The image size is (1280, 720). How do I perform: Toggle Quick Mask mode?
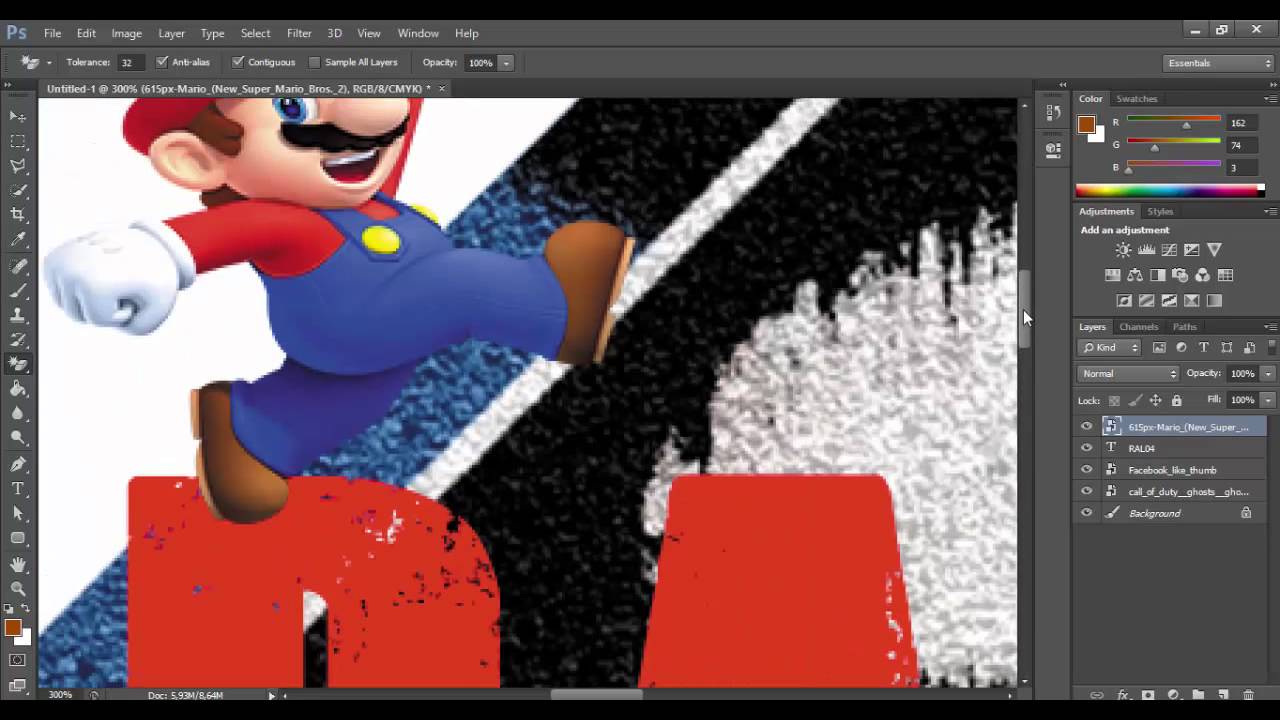pos(18,660)
